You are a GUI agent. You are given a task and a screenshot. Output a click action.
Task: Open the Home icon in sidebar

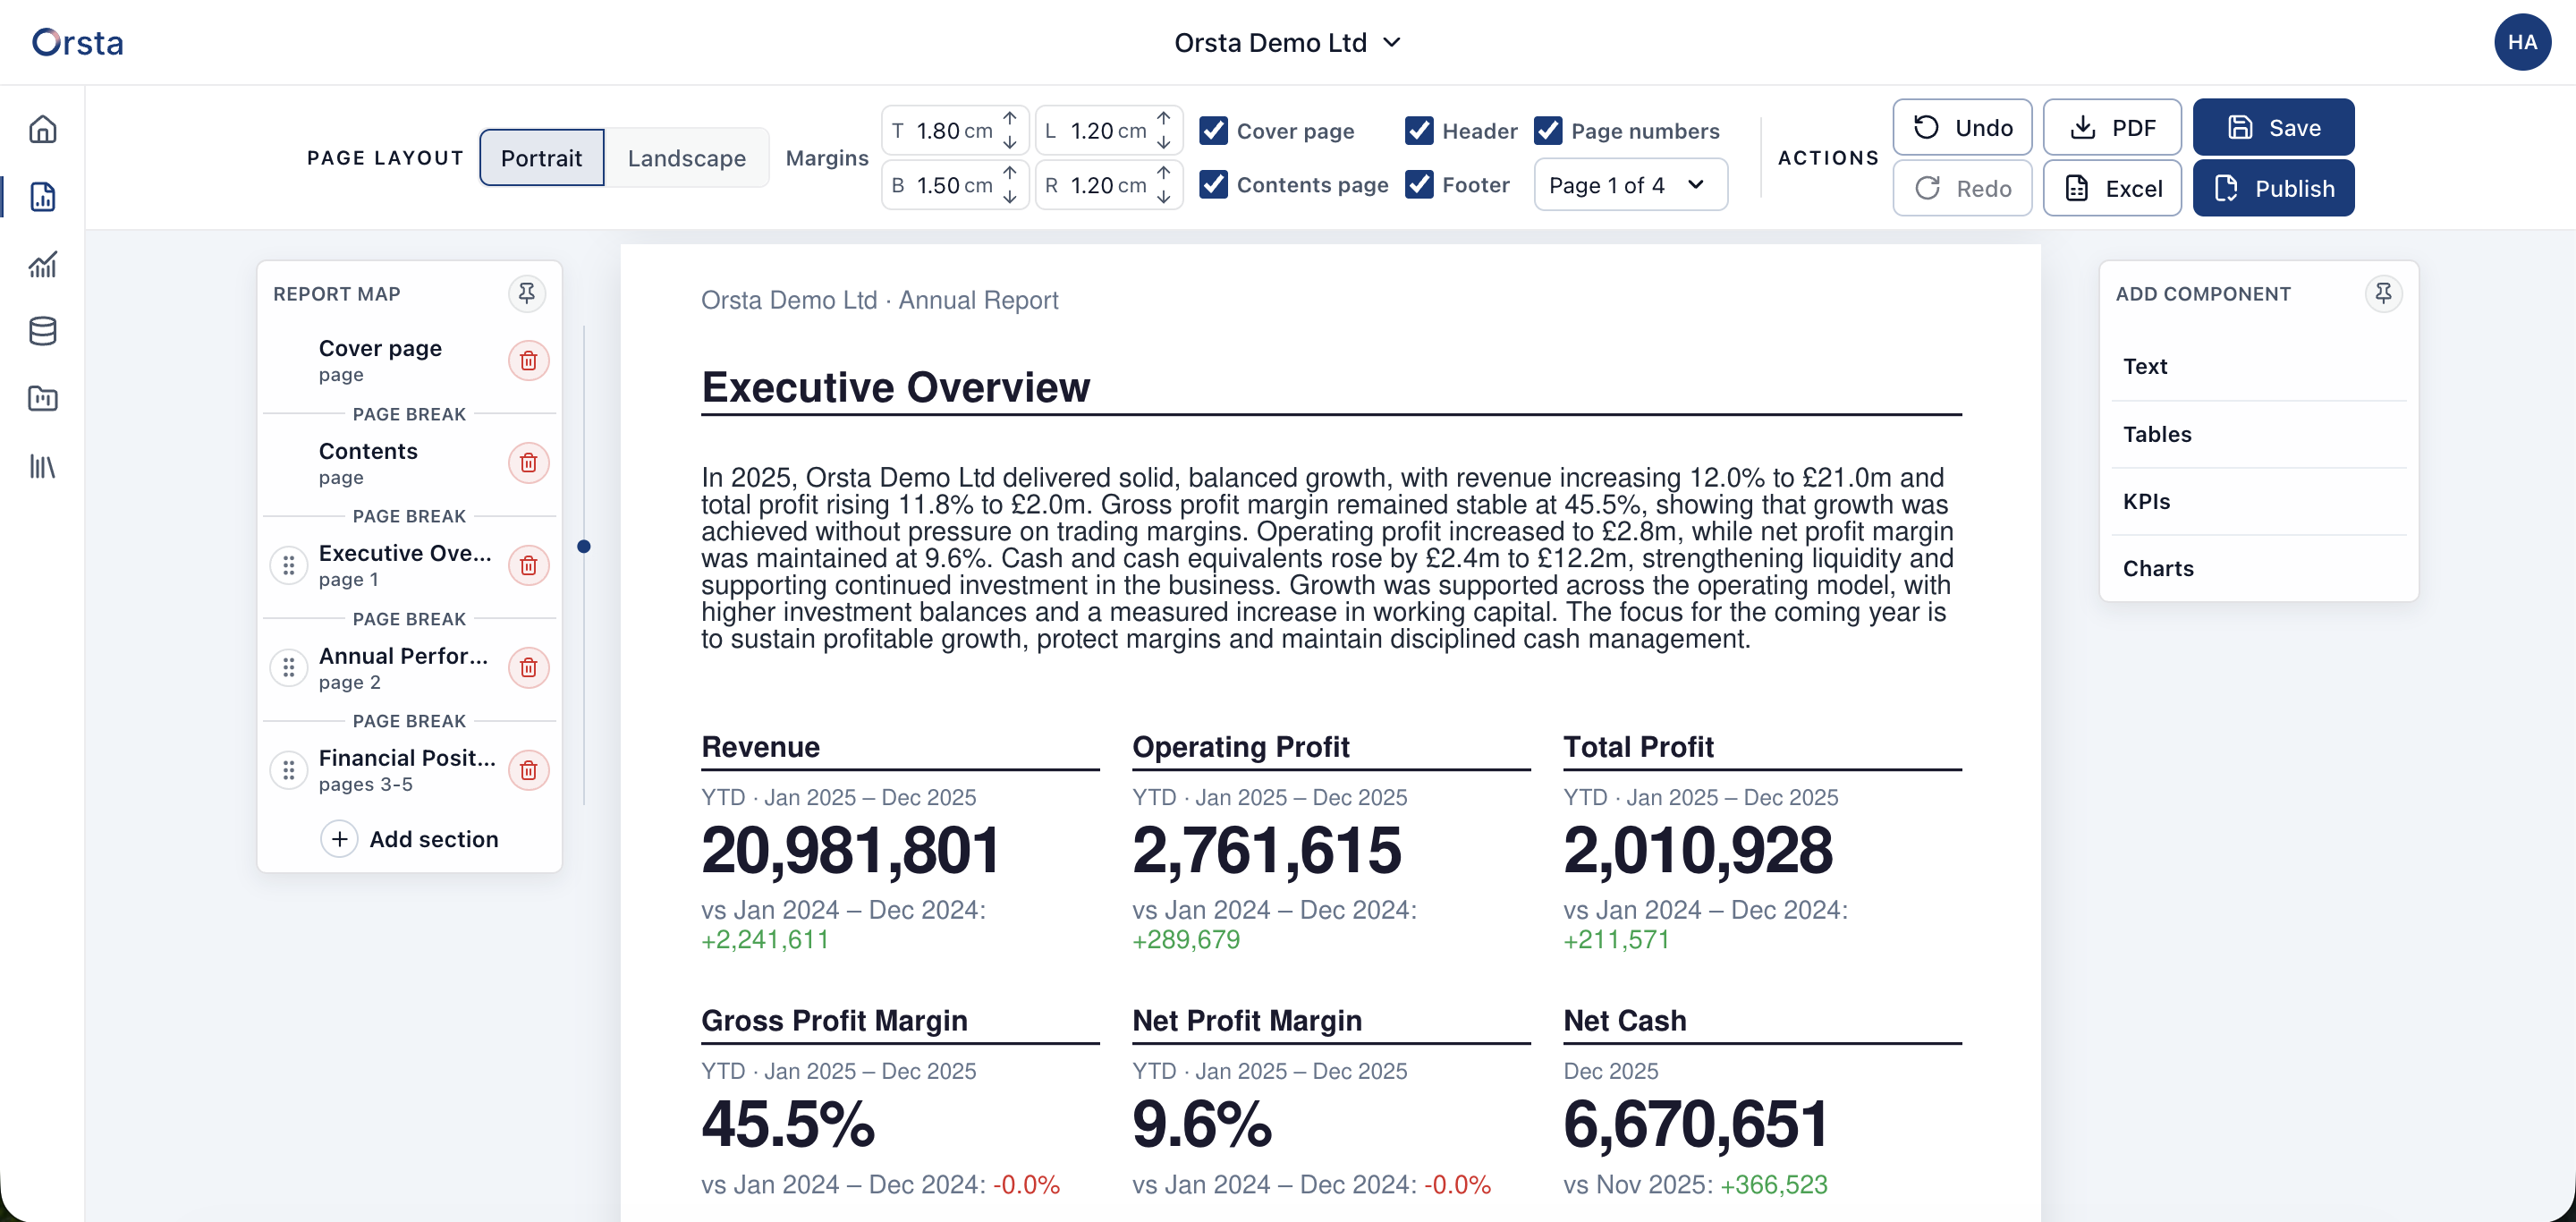(x=43, y=129)
